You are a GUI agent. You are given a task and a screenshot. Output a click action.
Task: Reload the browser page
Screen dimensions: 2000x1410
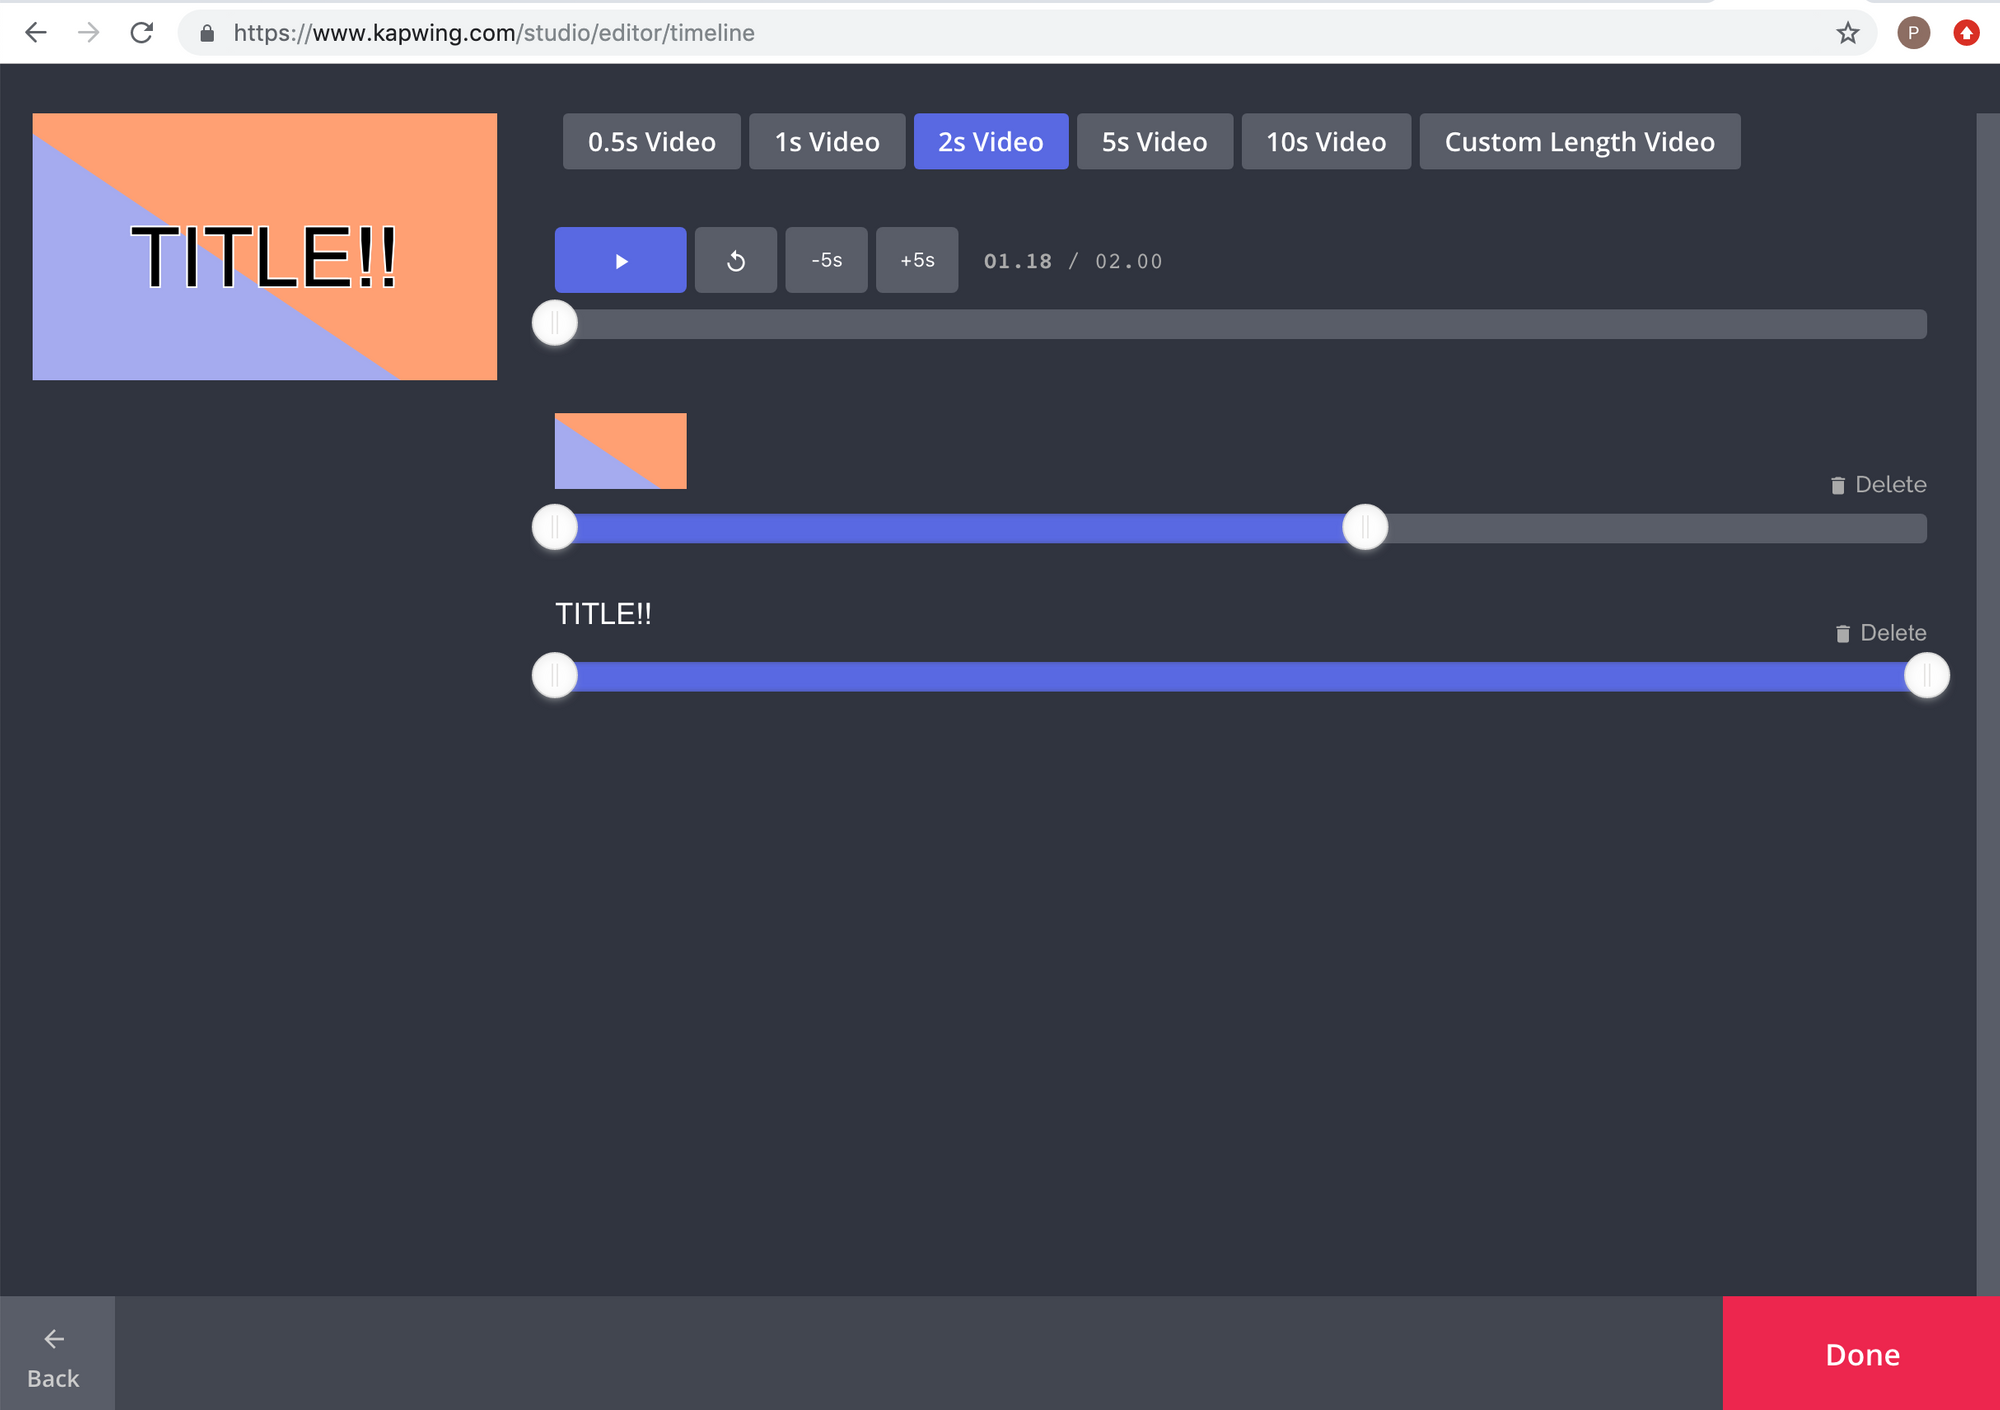pyautogui.click(x=142, y=33)
